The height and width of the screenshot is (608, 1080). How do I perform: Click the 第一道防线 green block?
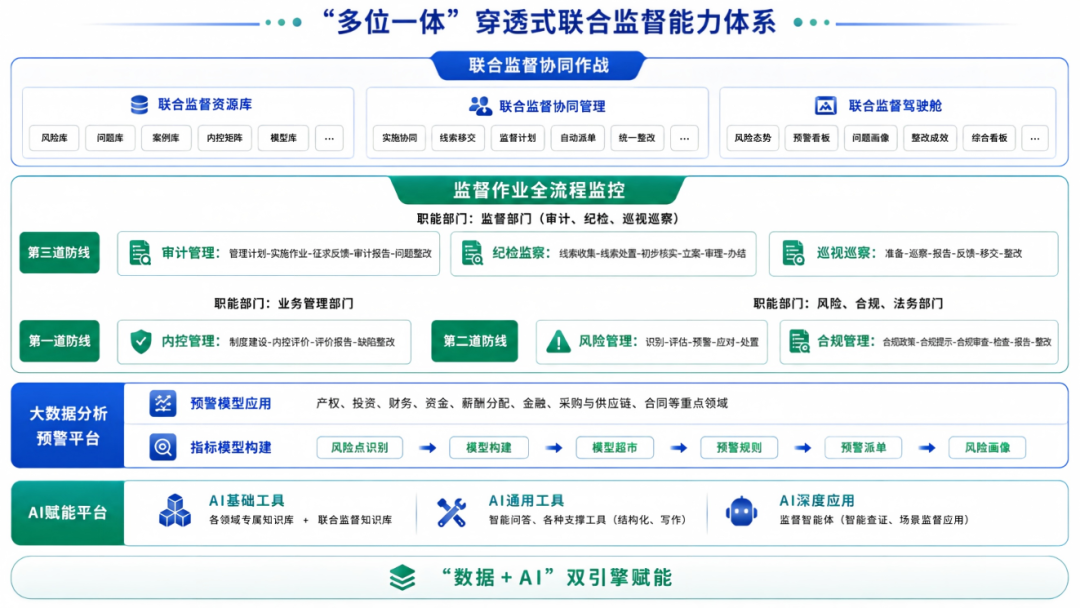click(x=59, y=341)
